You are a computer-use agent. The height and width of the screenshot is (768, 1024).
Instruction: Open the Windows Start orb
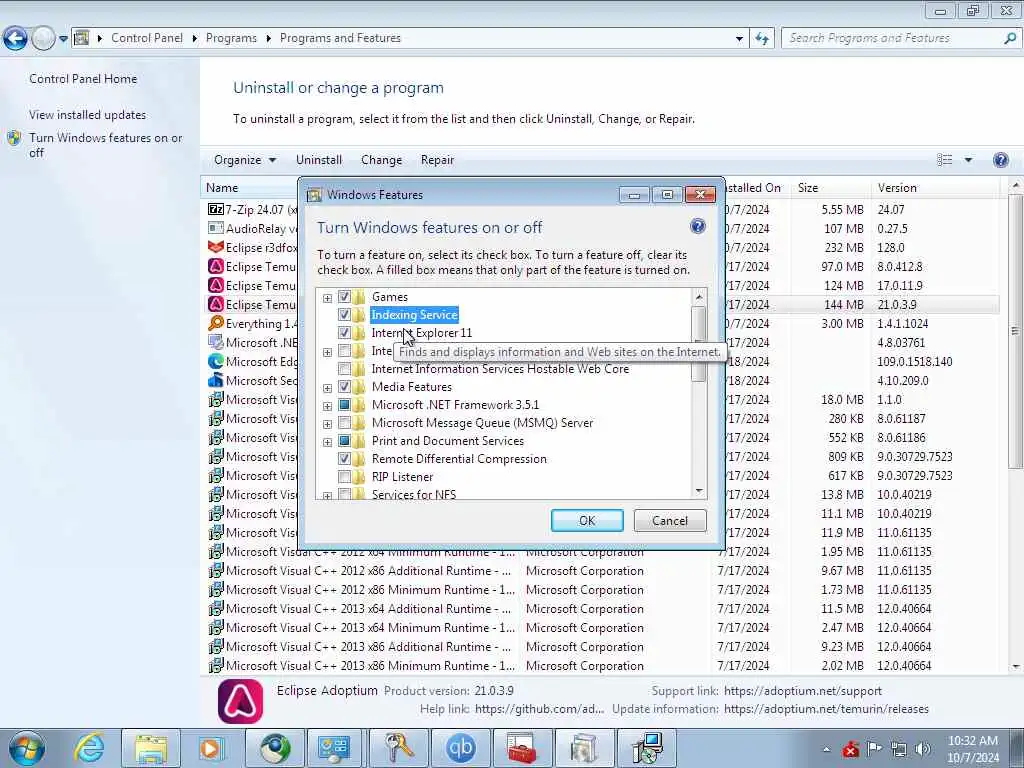(27, 748)
